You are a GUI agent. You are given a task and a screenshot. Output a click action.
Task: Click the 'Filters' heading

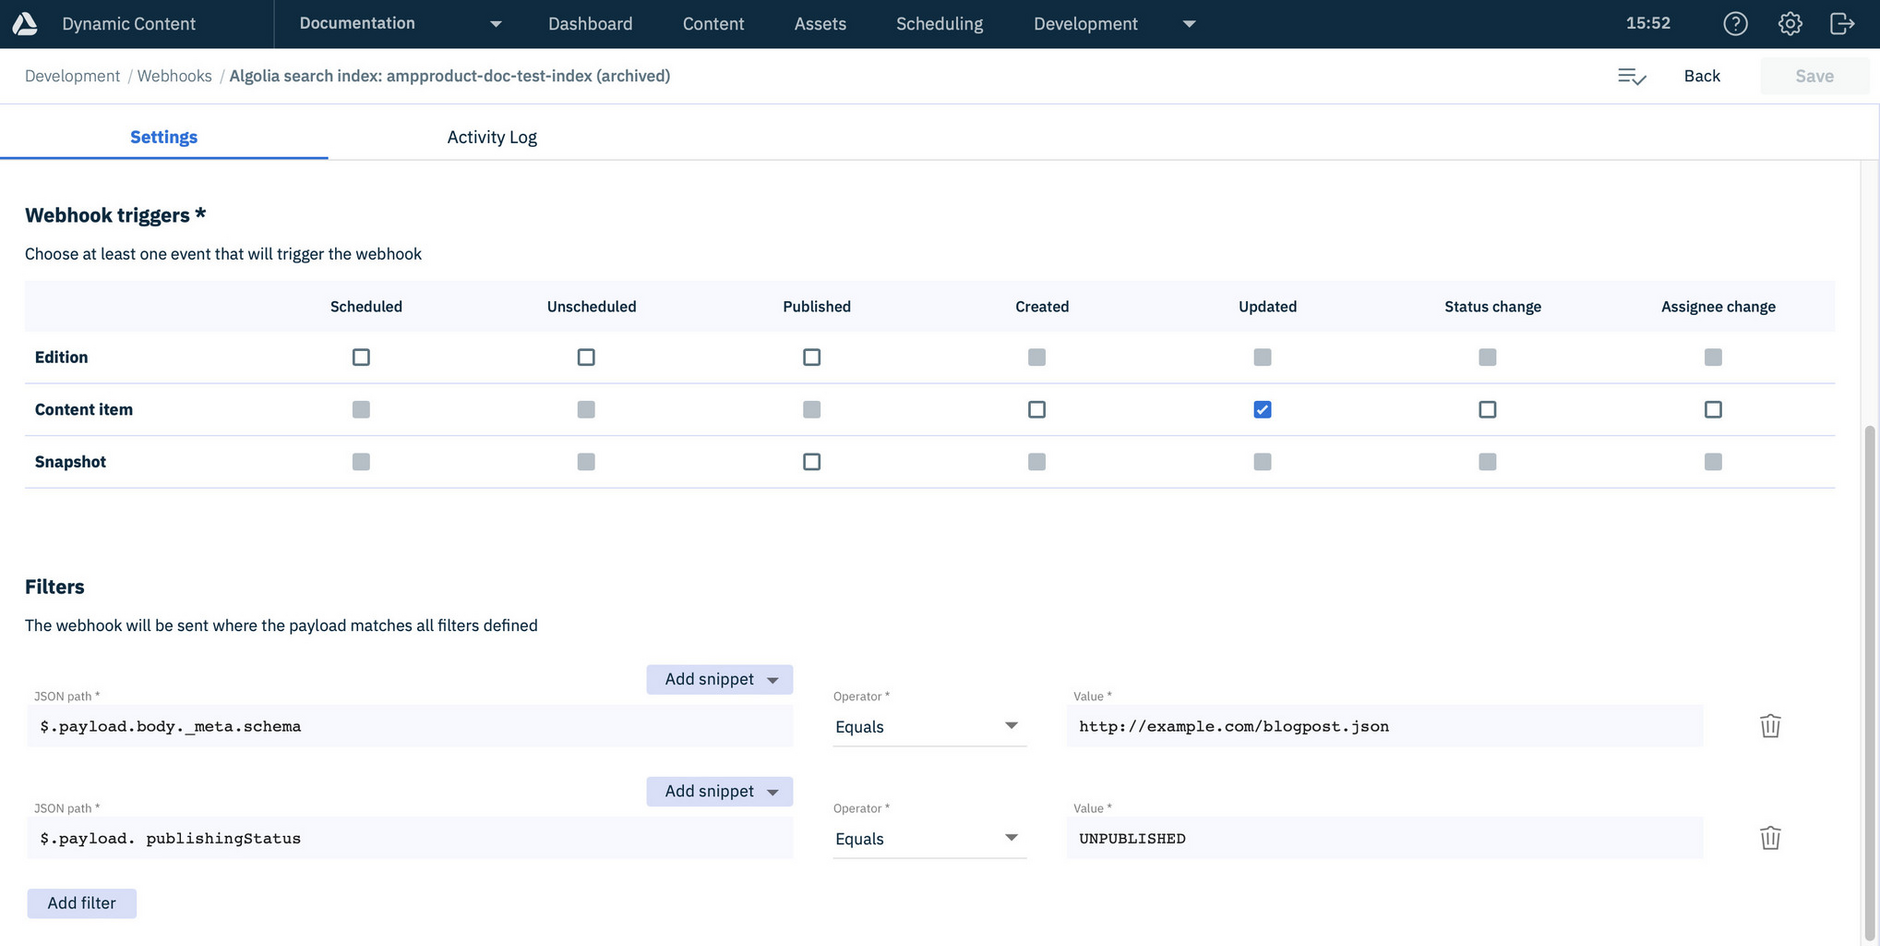click(x=55, y=587)
